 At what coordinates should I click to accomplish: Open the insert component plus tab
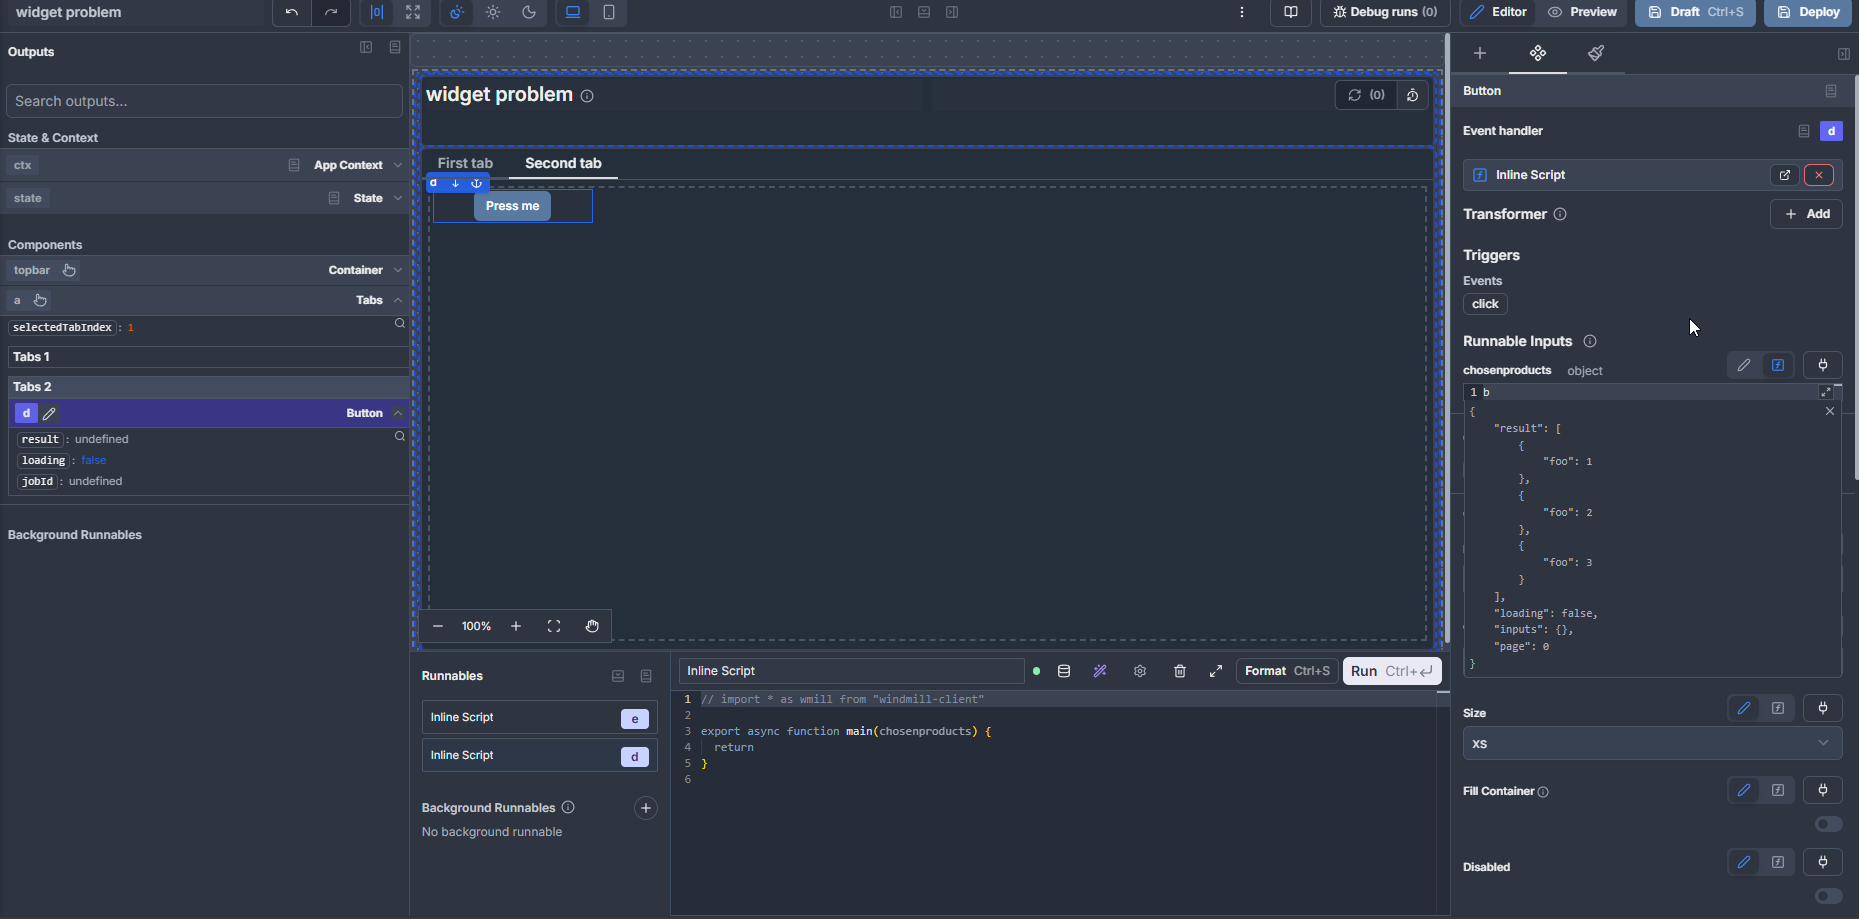point(1480,53)
